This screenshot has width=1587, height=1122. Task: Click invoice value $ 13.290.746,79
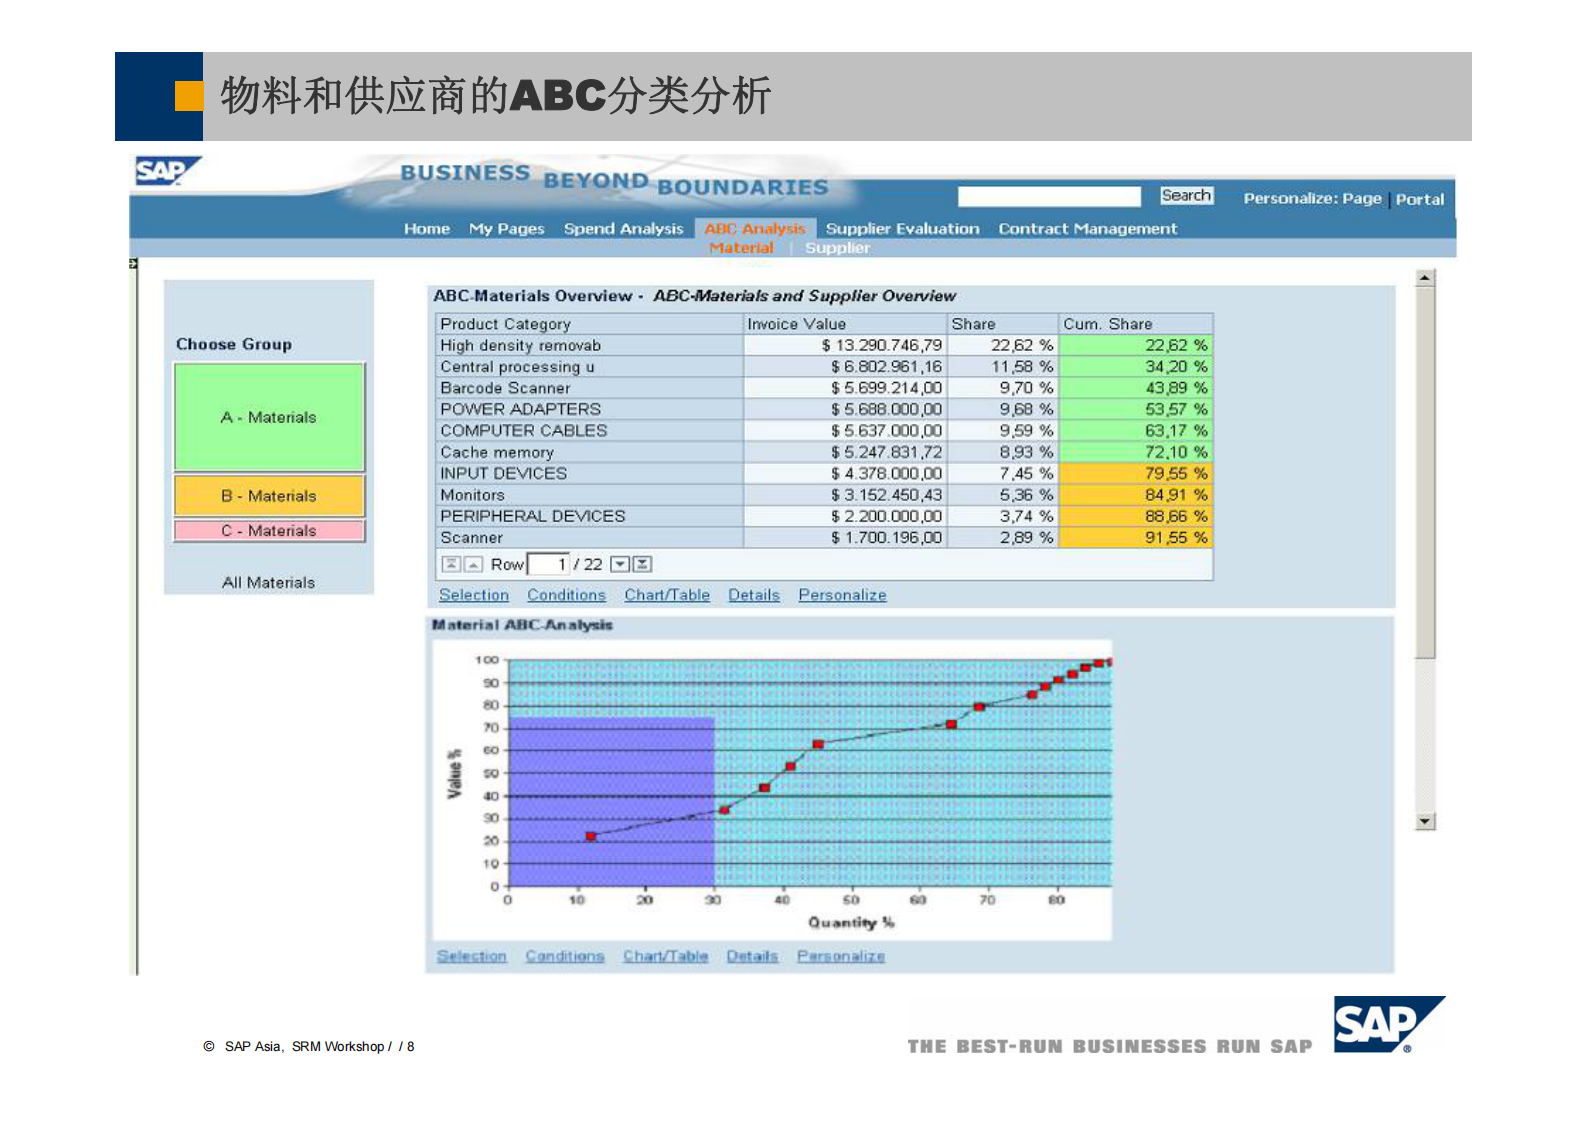click(x=882, y=345)
